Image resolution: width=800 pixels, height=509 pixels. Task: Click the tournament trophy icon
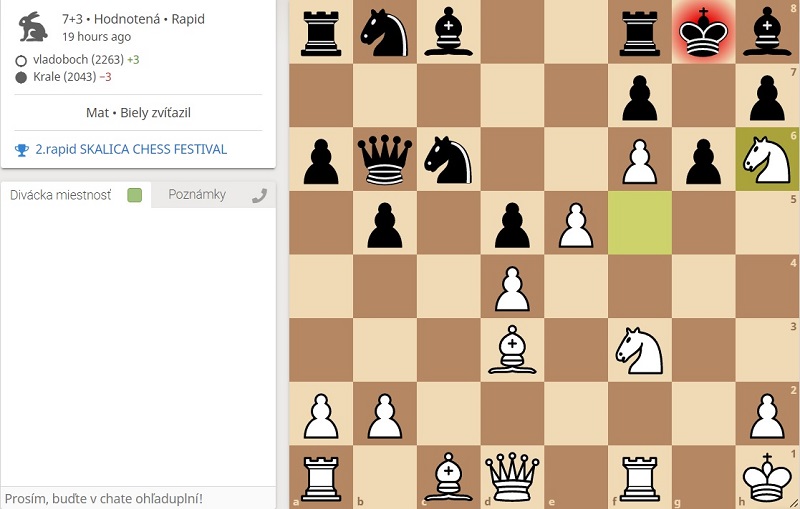coord(22,150)
